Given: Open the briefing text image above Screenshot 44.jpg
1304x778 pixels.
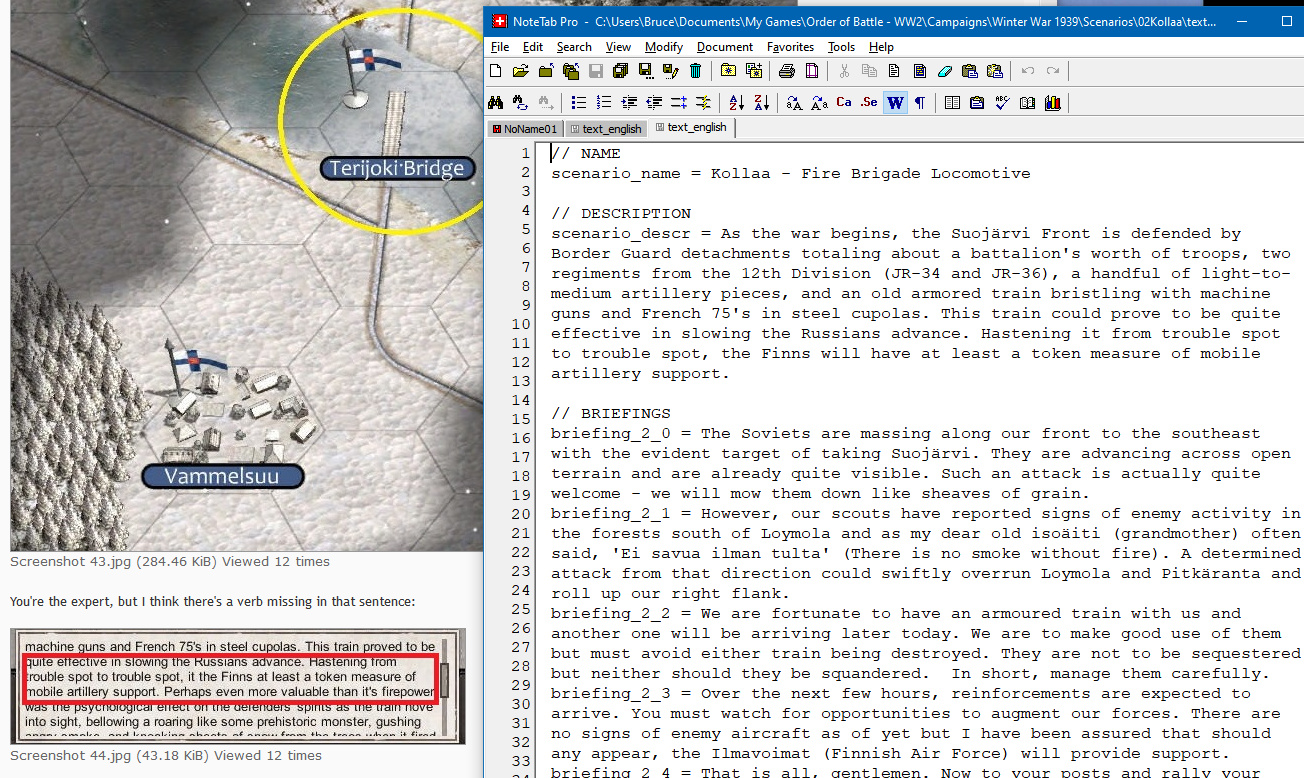Looking at the screenshot, I should click(x=238, y=687).
